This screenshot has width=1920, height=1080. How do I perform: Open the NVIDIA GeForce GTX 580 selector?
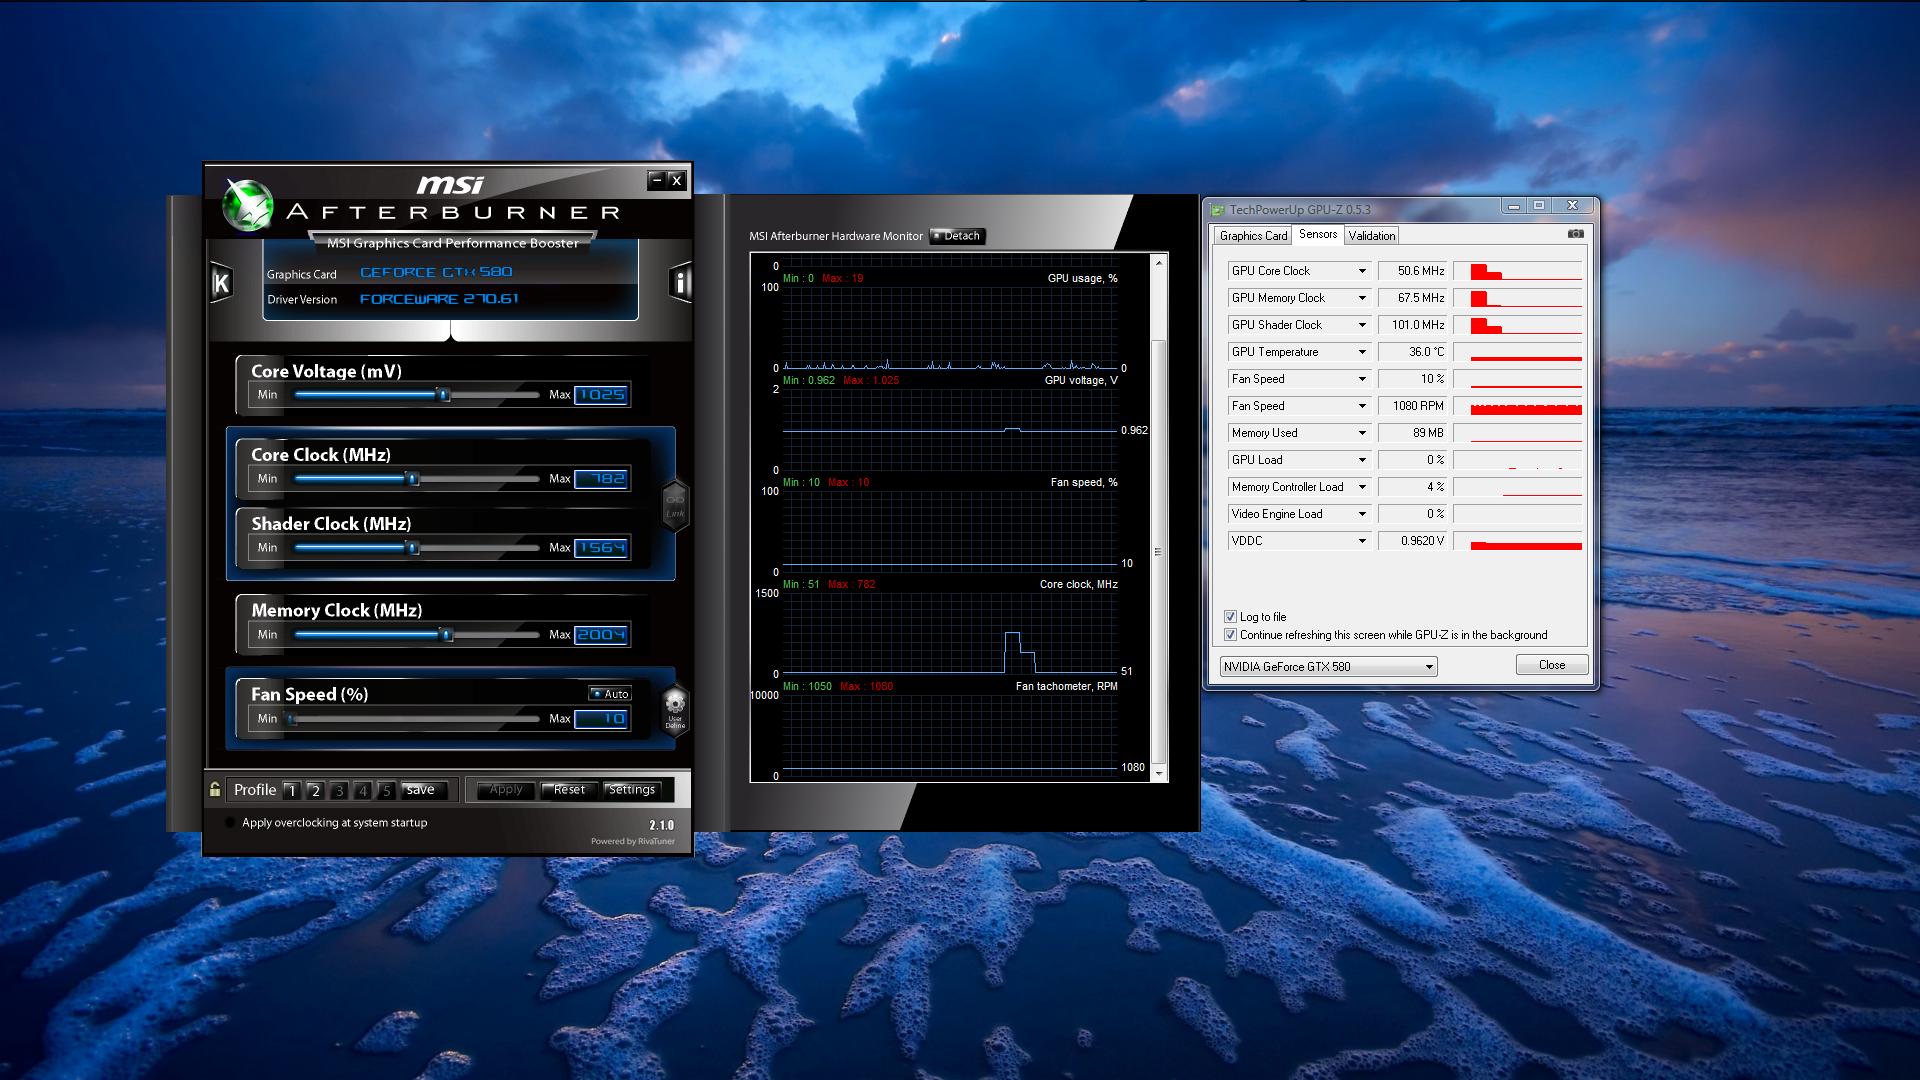[x=1328, y=667]
